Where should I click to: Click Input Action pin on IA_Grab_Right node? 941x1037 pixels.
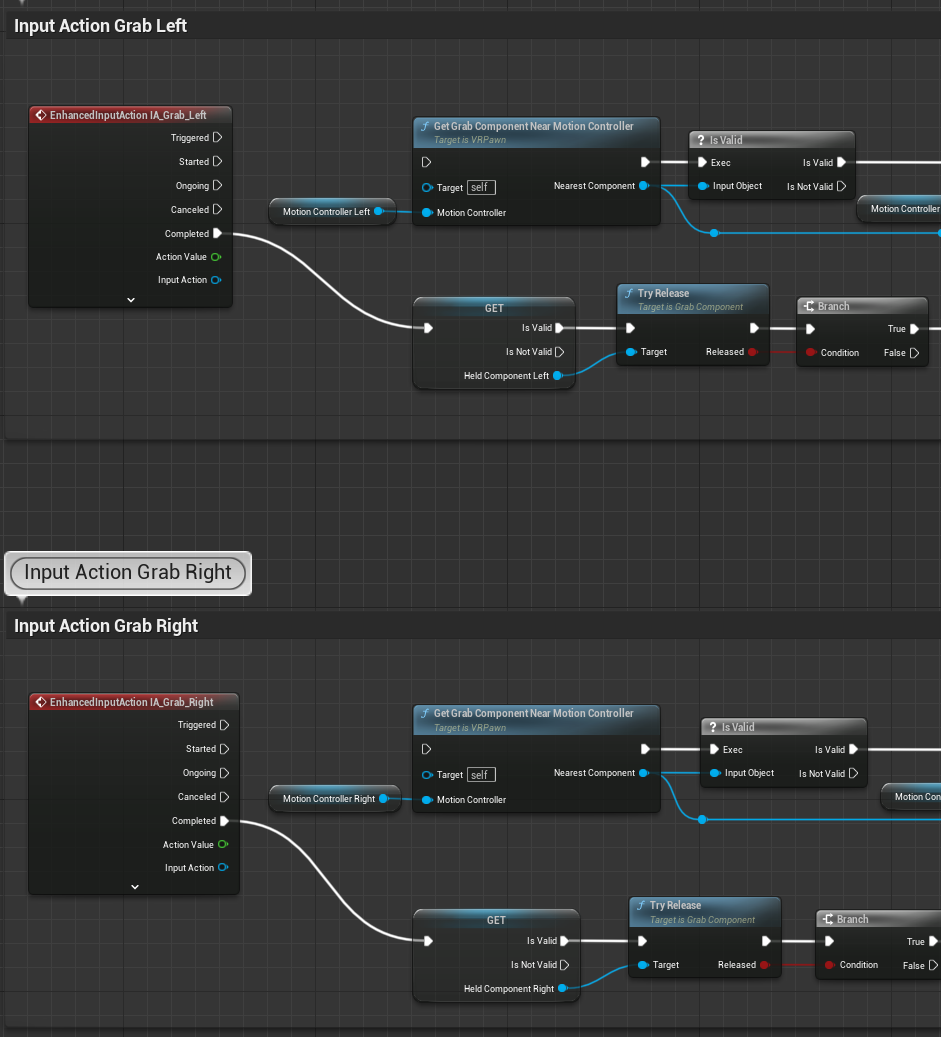(223, 868)
